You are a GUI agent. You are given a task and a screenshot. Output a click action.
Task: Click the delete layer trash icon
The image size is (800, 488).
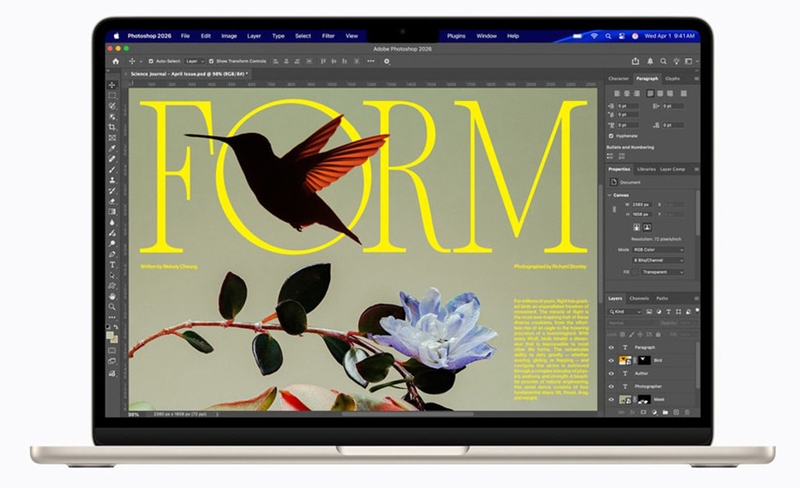[x=687, y=412]
